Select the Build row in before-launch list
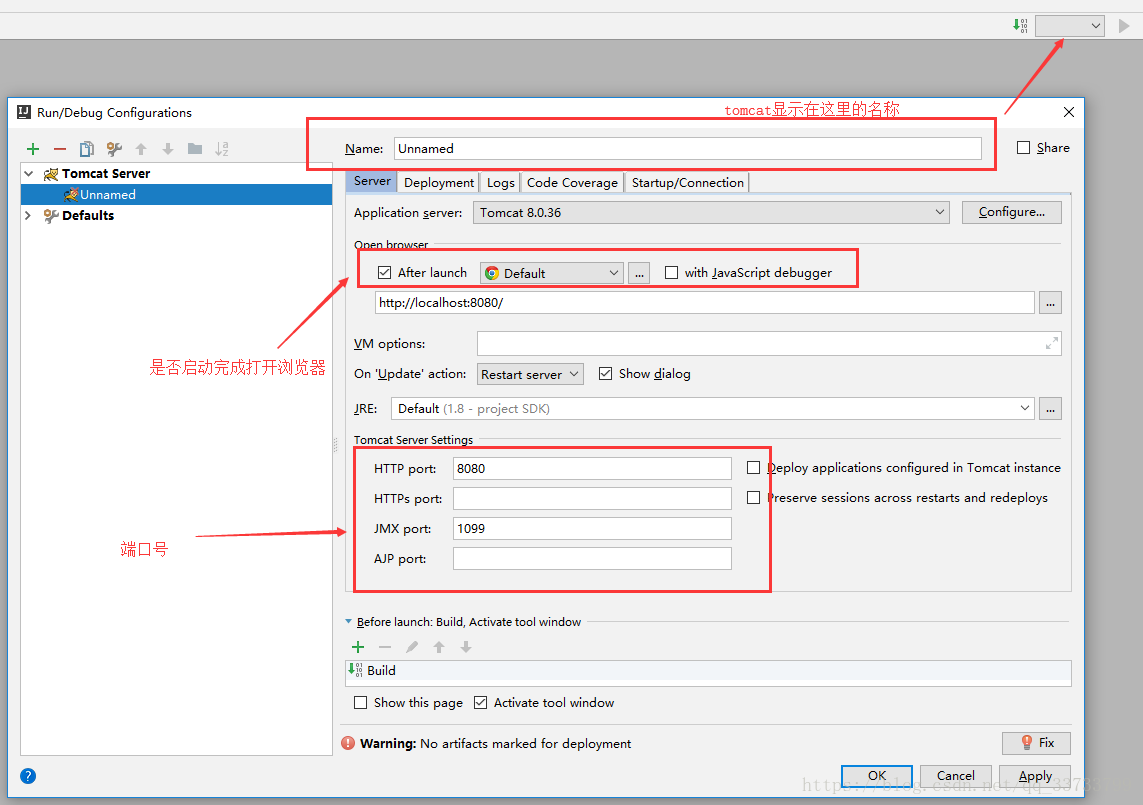 point(708,671)
